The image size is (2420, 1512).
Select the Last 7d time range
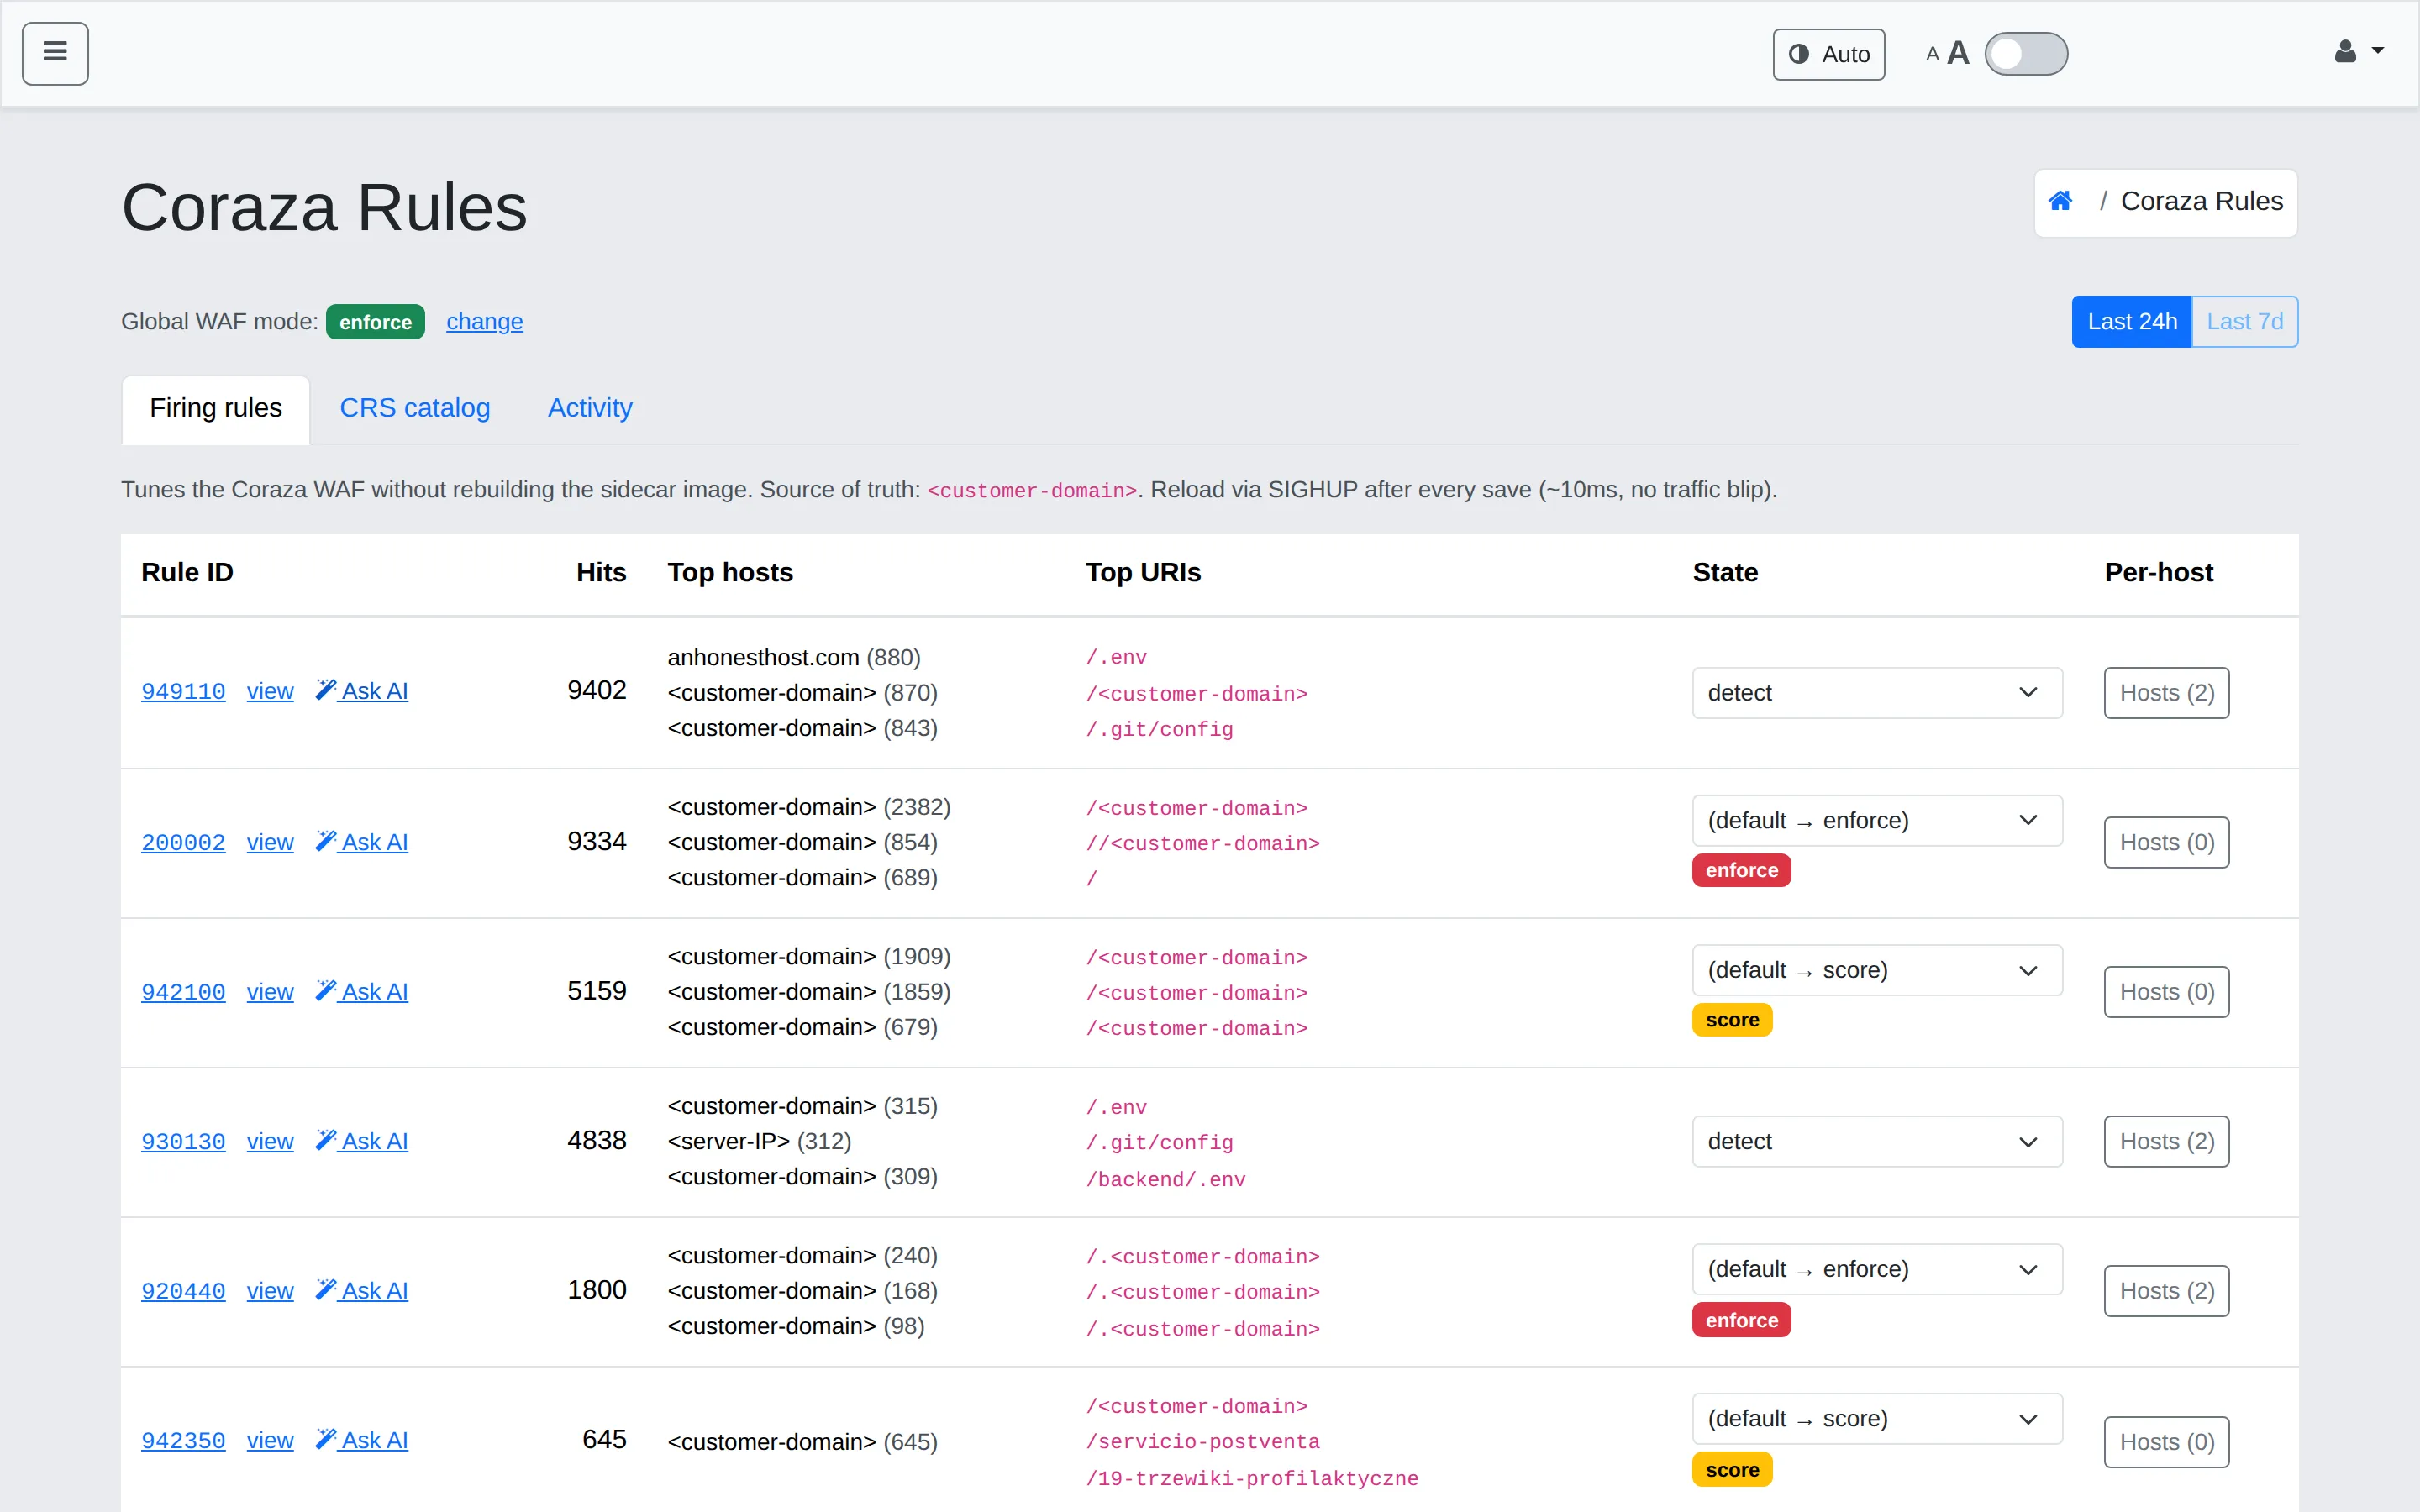[x=2245, y=322]
